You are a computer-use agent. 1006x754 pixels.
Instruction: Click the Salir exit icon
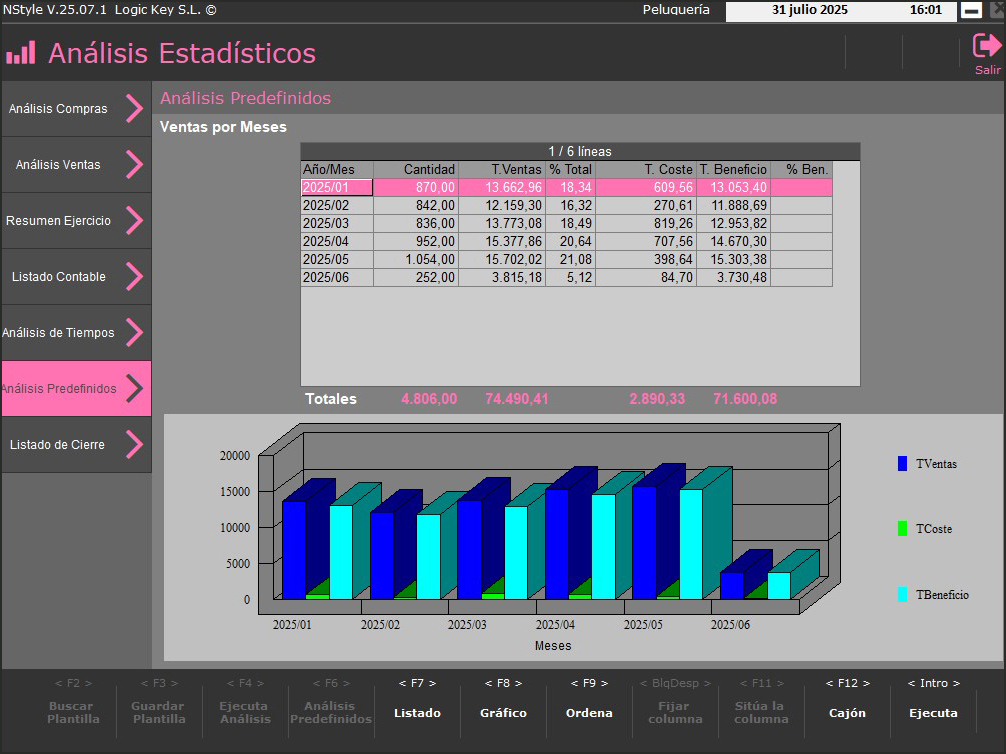coord(986,47)
